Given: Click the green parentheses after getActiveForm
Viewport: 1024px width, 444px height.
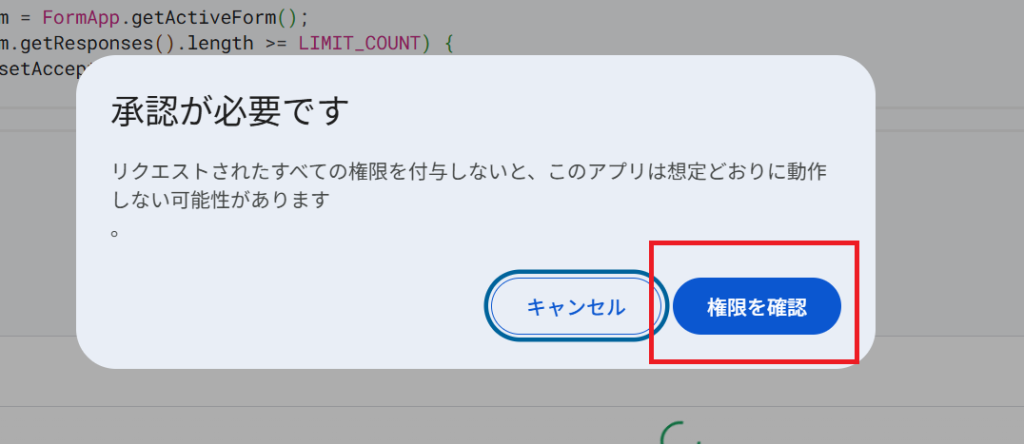Looking at the screenshot, I should point(287,18).
